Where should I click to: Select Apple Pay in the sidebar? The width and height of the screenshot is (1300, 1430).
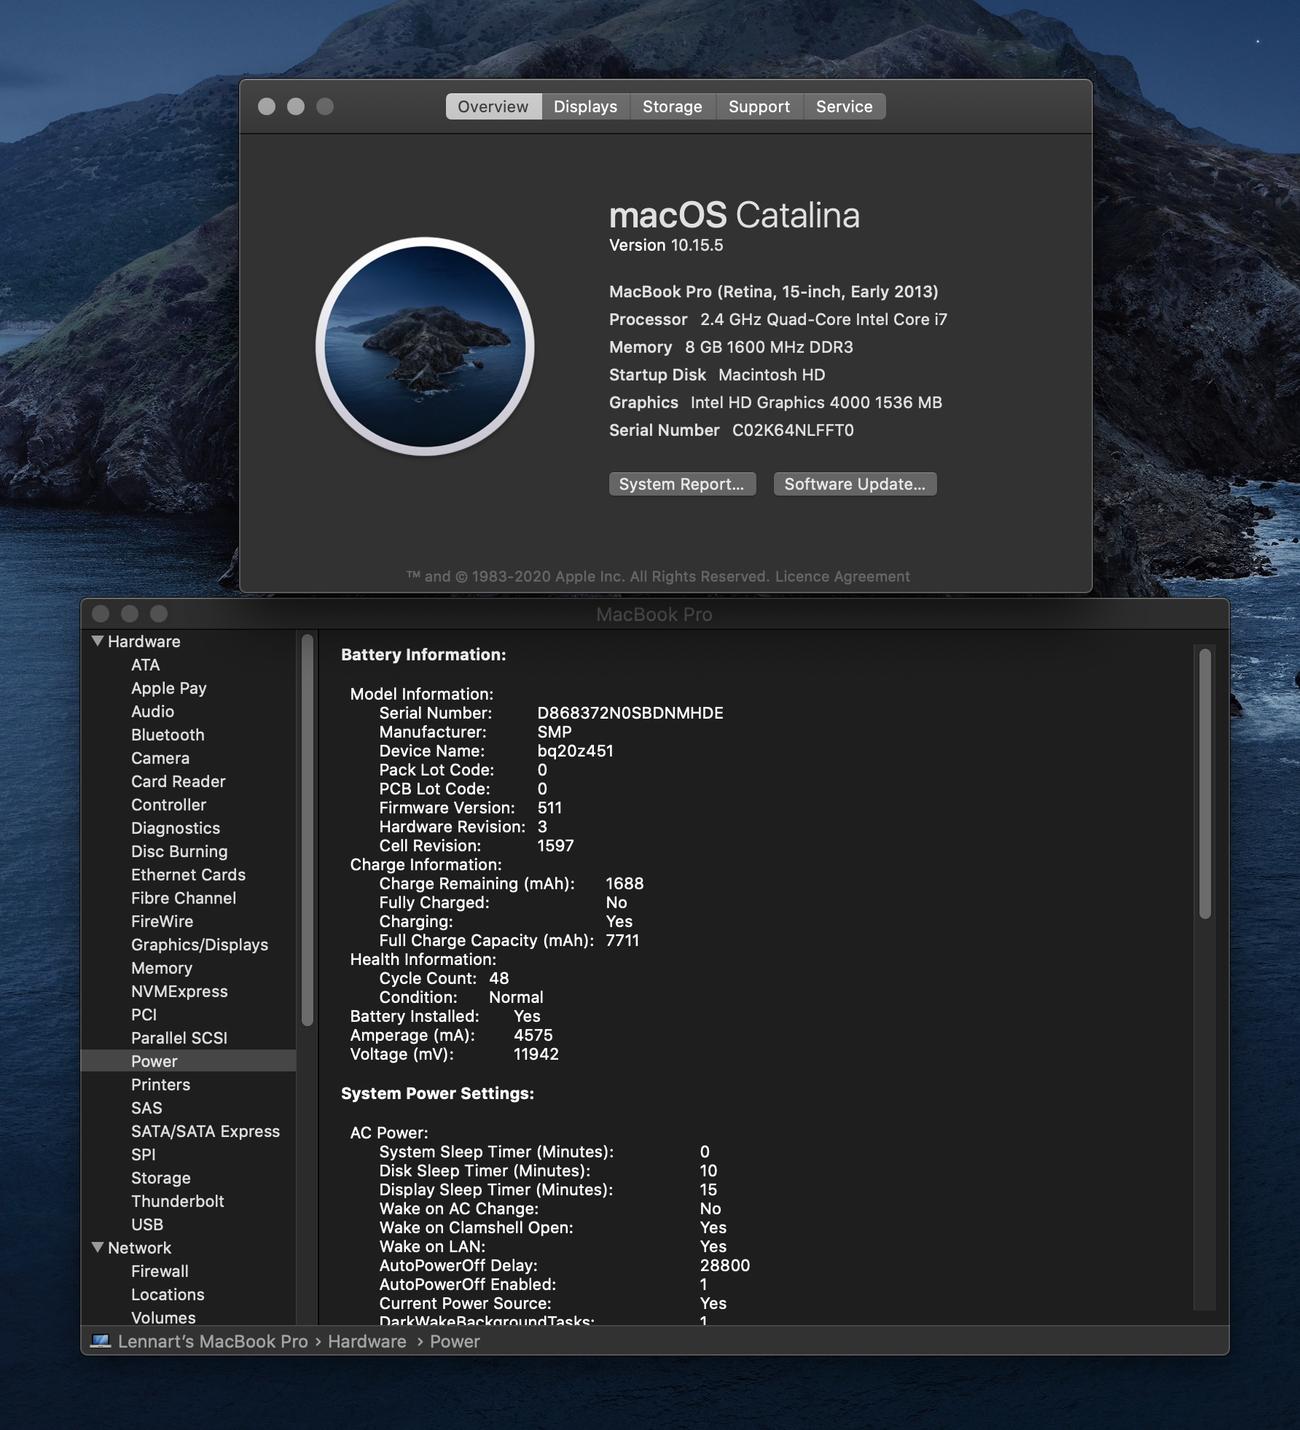pyautogui.click(x=168, y=688)
